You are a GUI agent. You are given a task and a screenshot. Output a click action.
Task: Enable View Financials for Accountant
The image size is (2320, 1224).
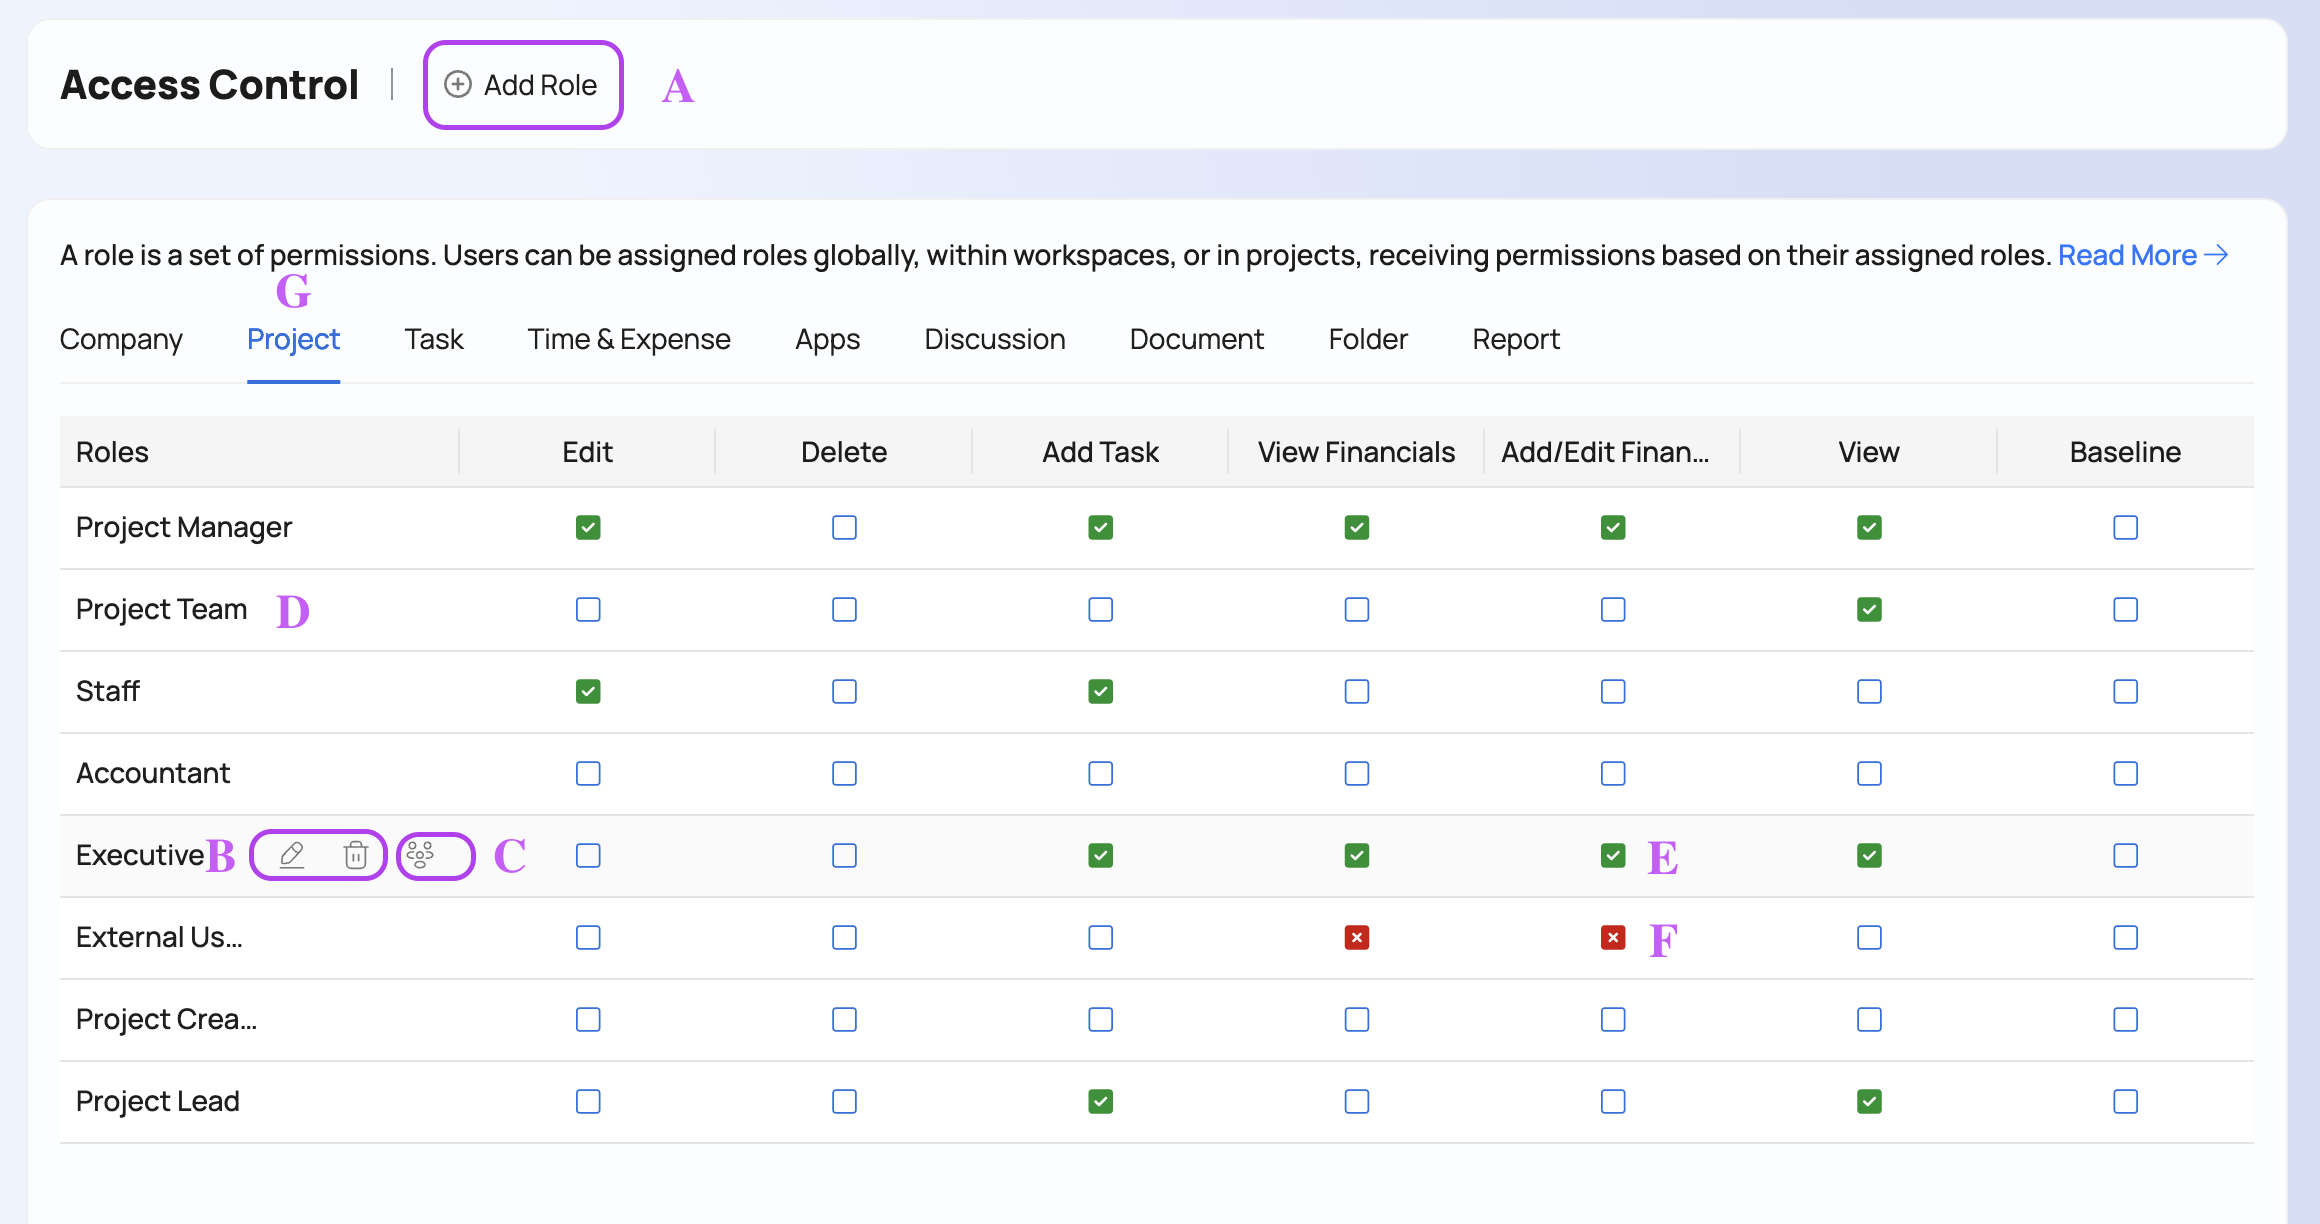(1357, 774)
